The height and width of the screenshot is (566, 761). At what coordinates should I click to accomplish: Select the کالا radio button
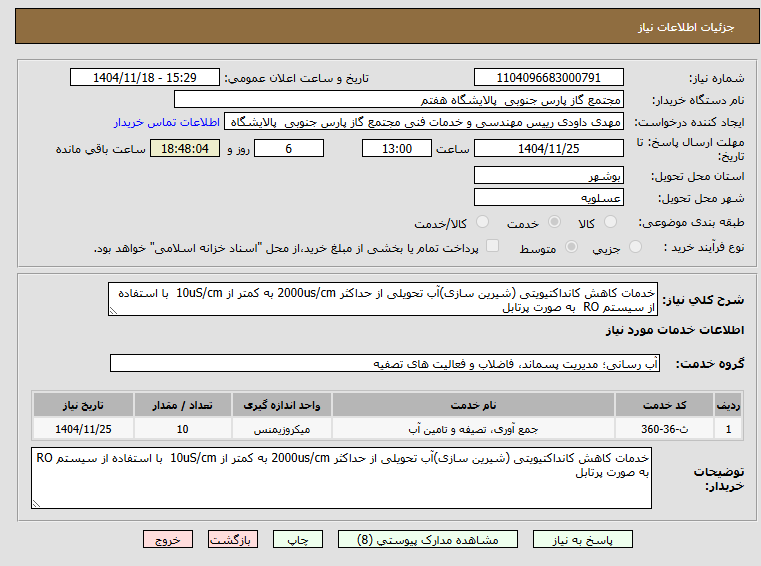[610, 222]
